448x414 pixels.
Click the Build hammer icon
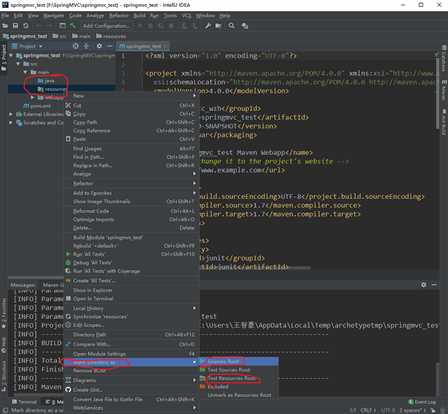[x=73, y=26]
